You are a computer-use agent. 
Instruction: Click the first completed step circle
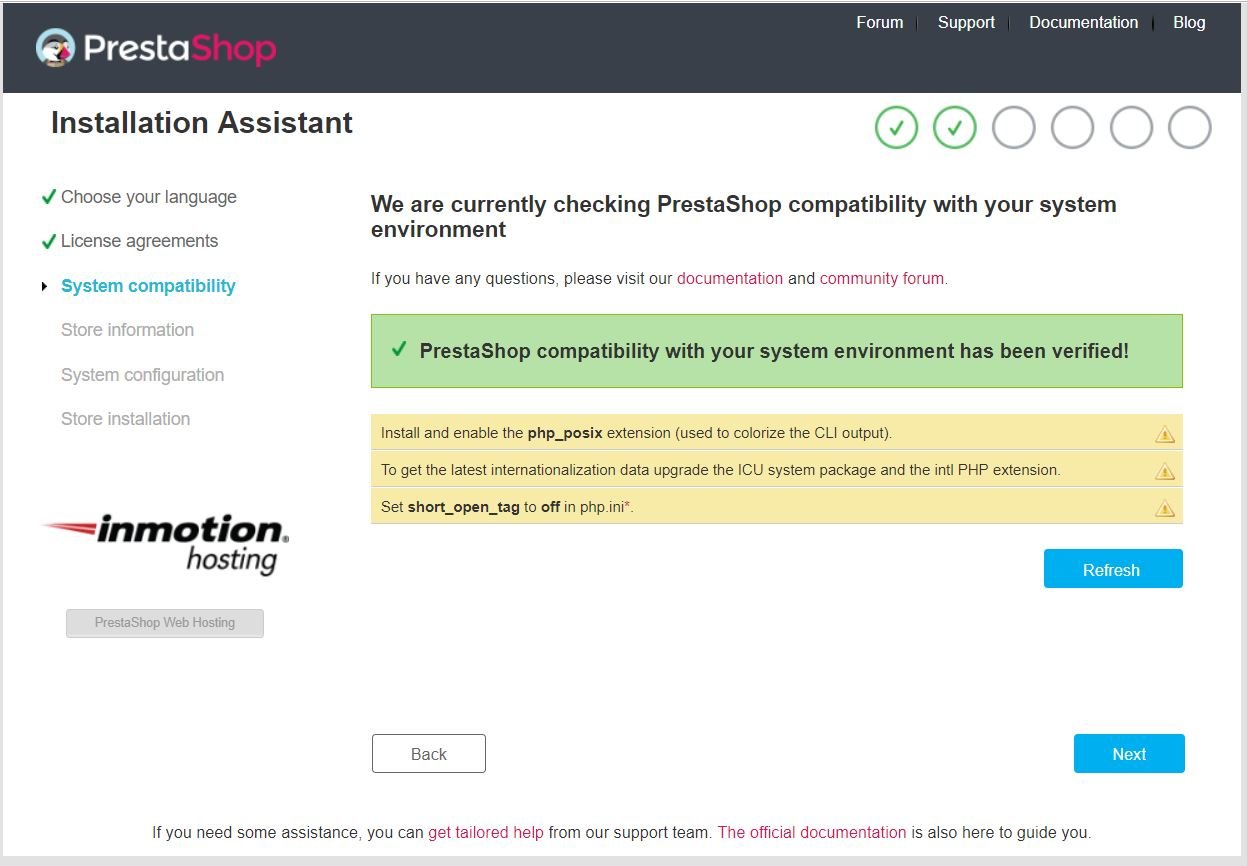pyautogui.click(x=896, y=128)
